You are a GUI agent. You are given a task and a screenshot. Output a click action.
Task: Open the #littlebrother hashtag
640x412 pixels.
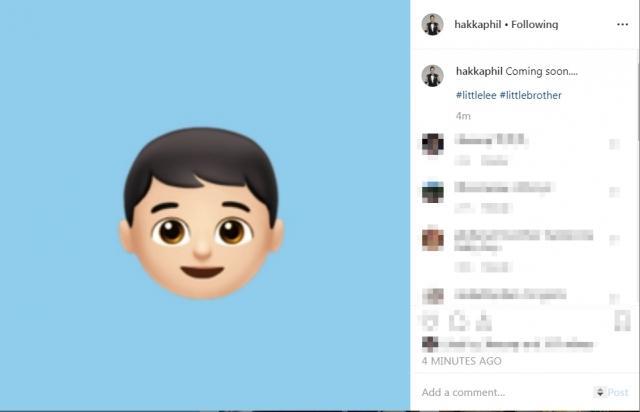coord(531,95)
